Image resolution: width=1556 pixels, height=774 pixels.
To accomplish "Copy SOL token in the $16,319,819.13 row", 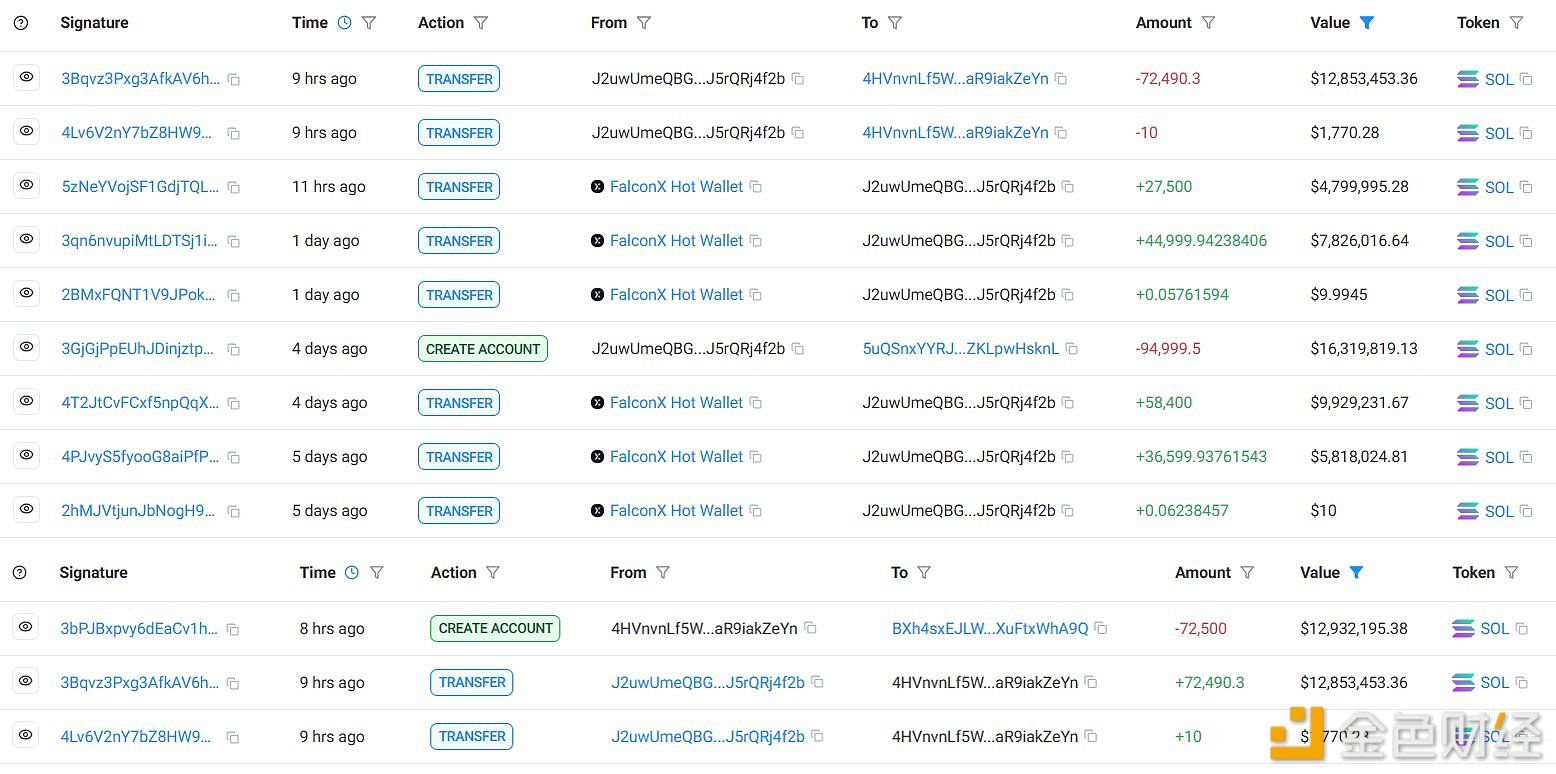I will (x=1526, y=349).
